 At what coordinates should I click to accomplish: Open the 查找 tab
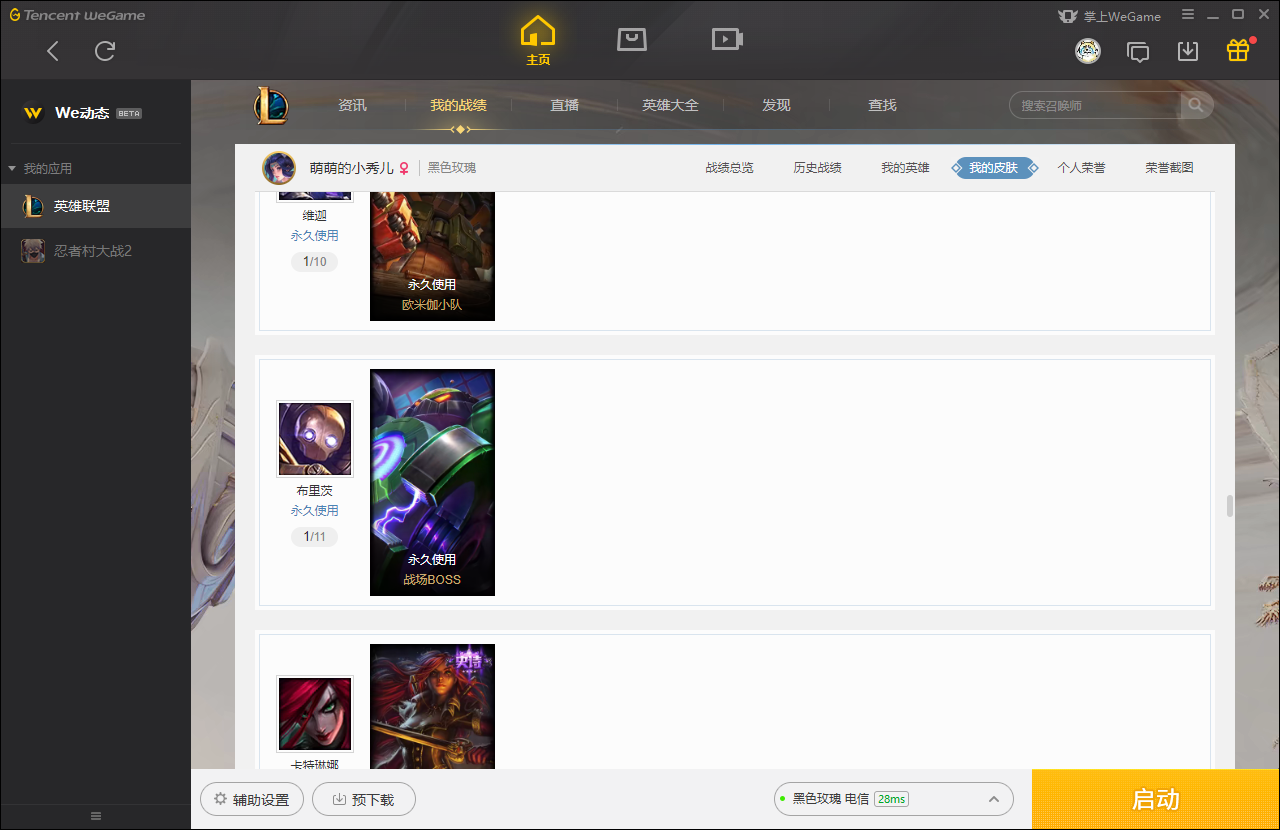coord(882,105)
